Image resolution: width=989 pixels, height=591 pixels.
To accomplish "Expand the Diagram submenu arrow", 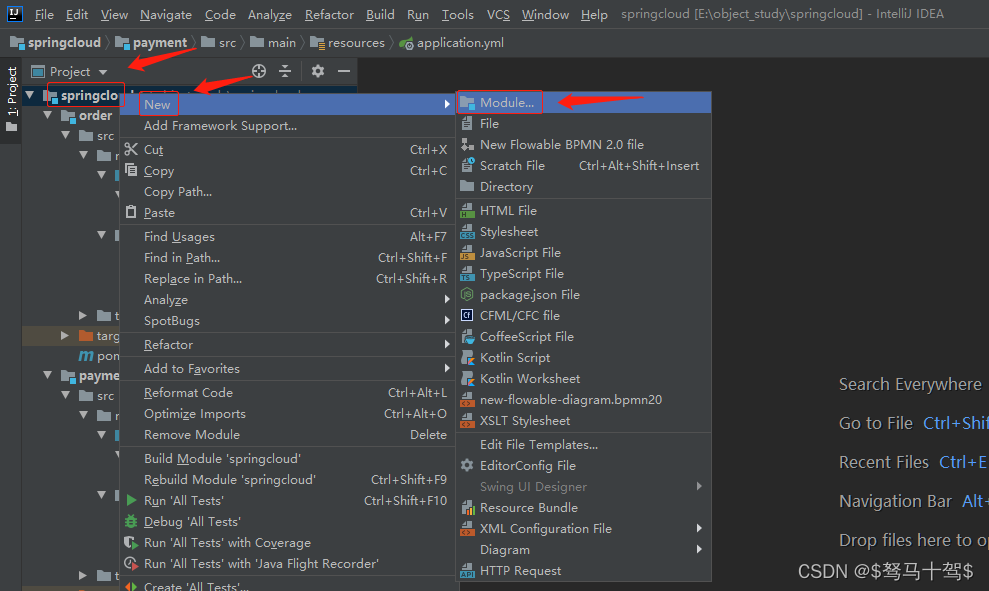I will pyautogui.click(x=699, y=549).
